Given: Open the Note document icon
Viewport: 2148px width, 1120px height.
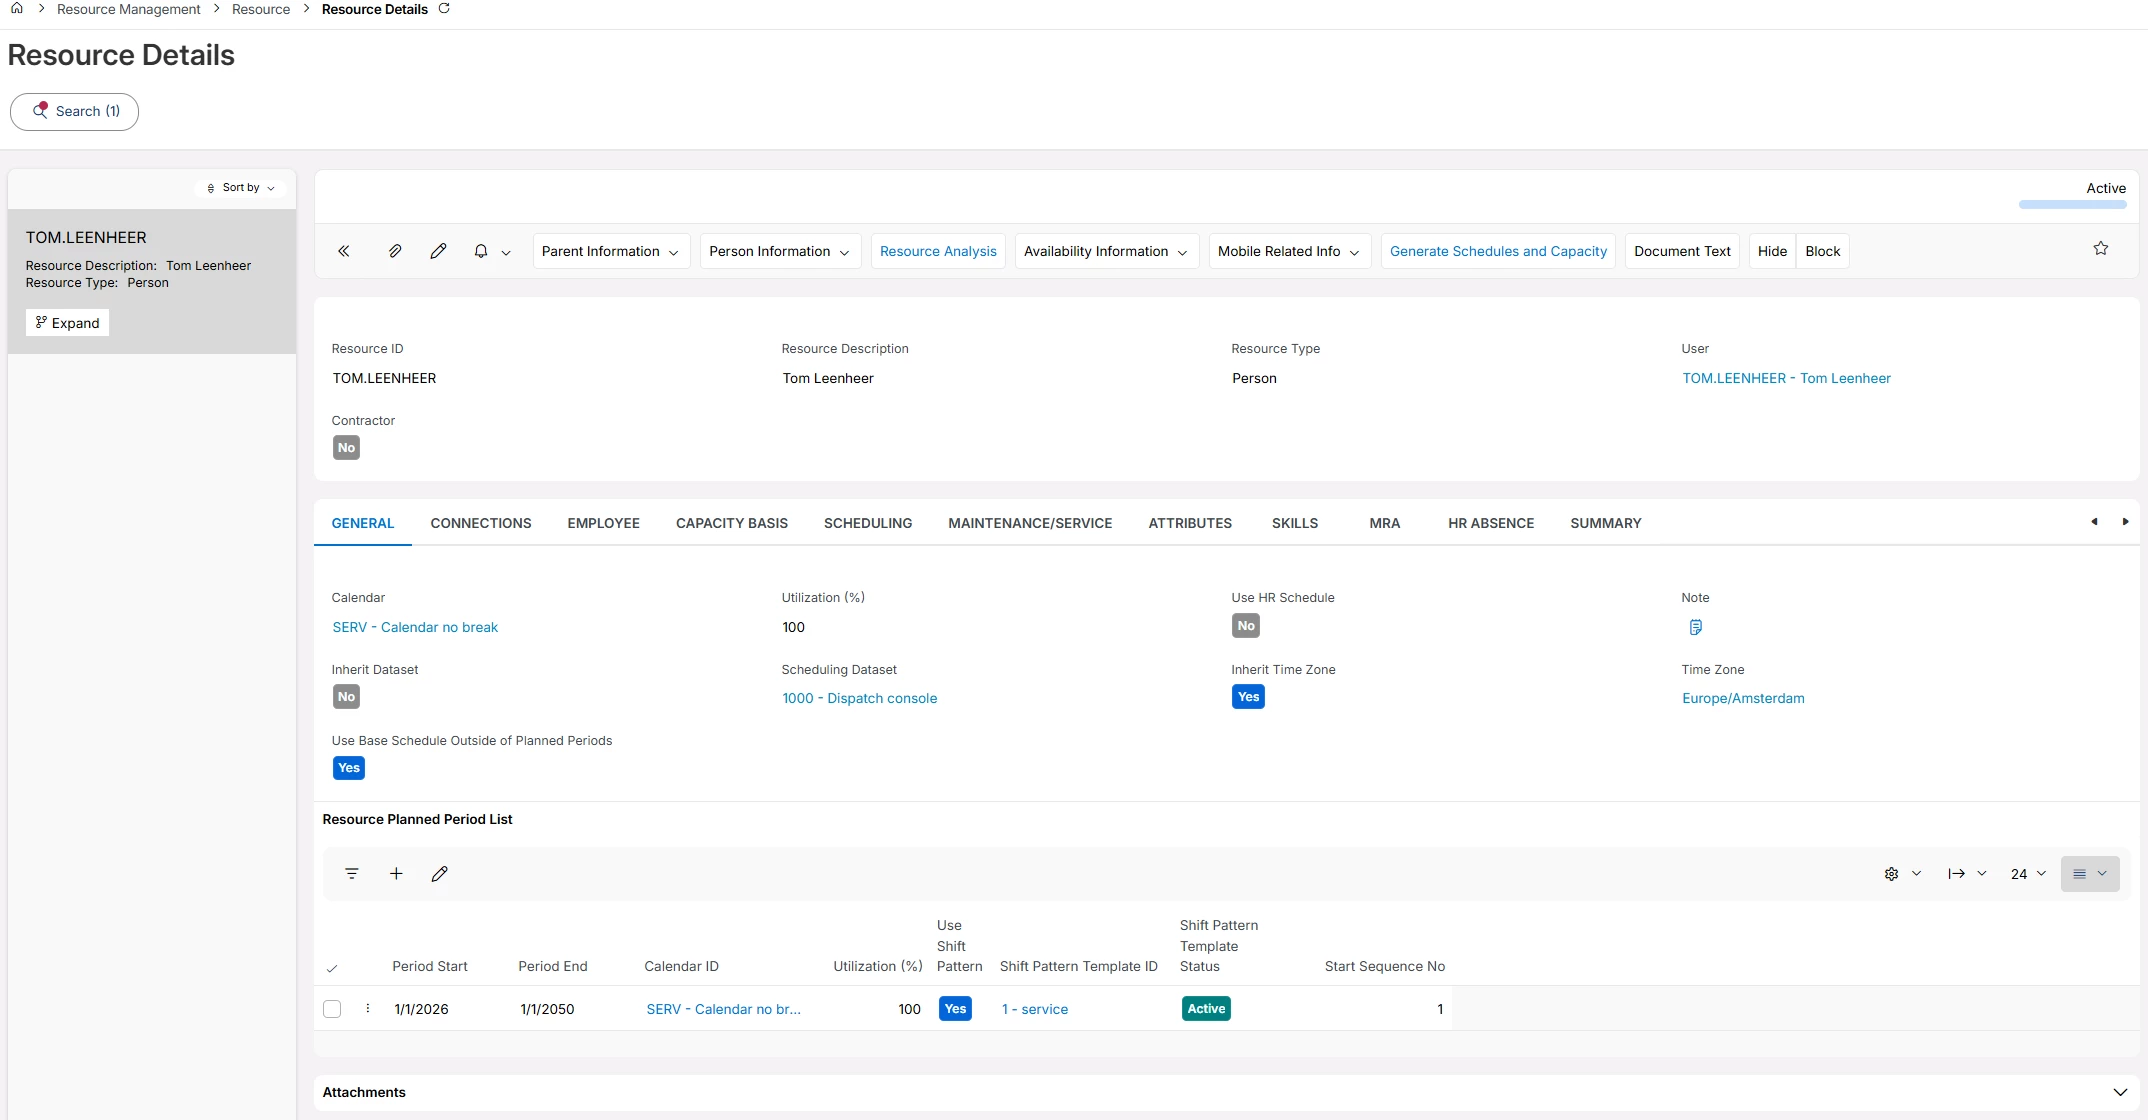Looking at the screenshot, I should pyautogui.click(x=1695, y=627).
